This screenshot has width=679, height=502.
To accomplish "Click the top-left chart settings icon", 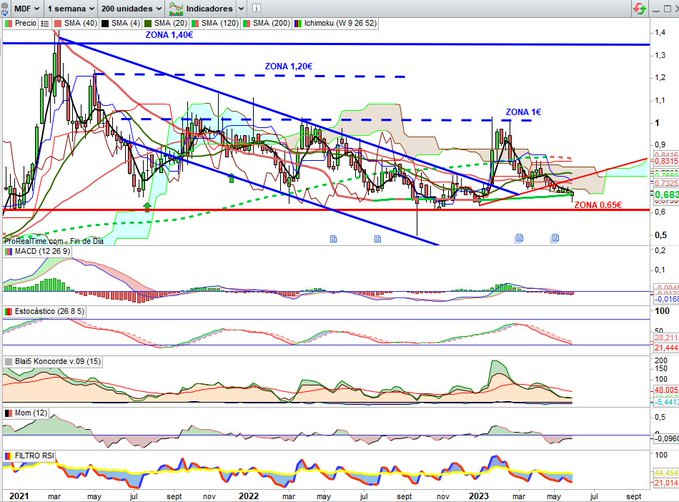I will tap(4, 8).
